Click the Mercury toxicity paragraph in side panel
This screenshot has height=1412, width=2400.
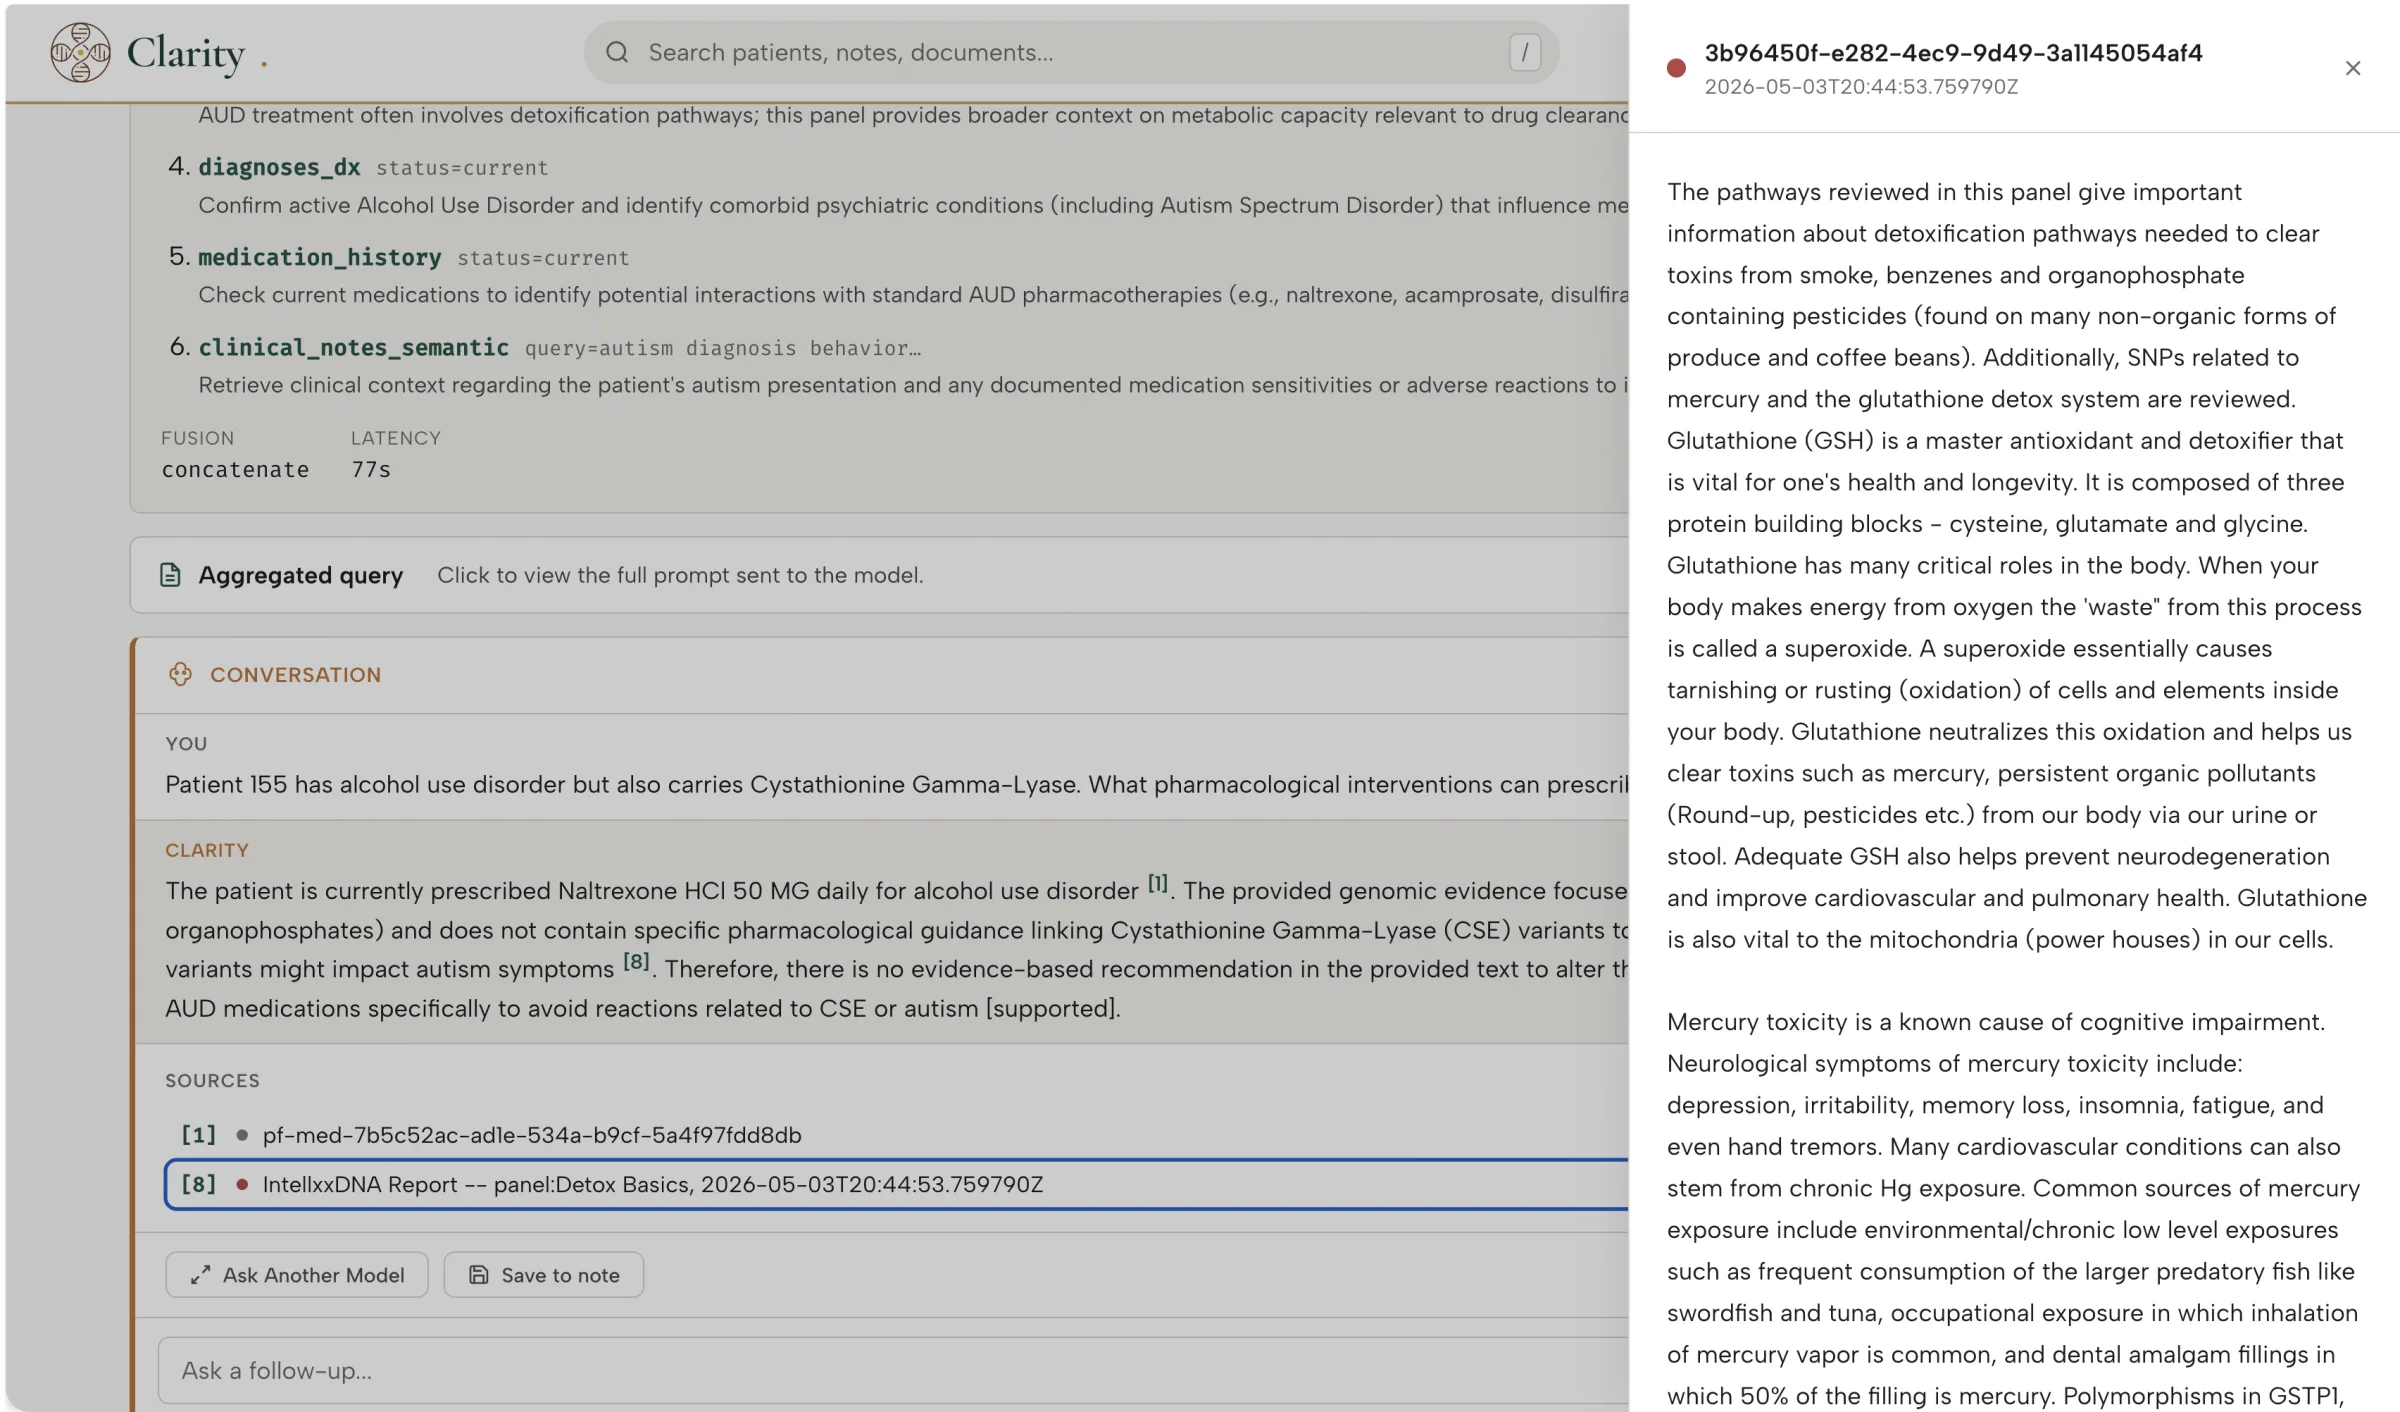click(2012, 1208)
